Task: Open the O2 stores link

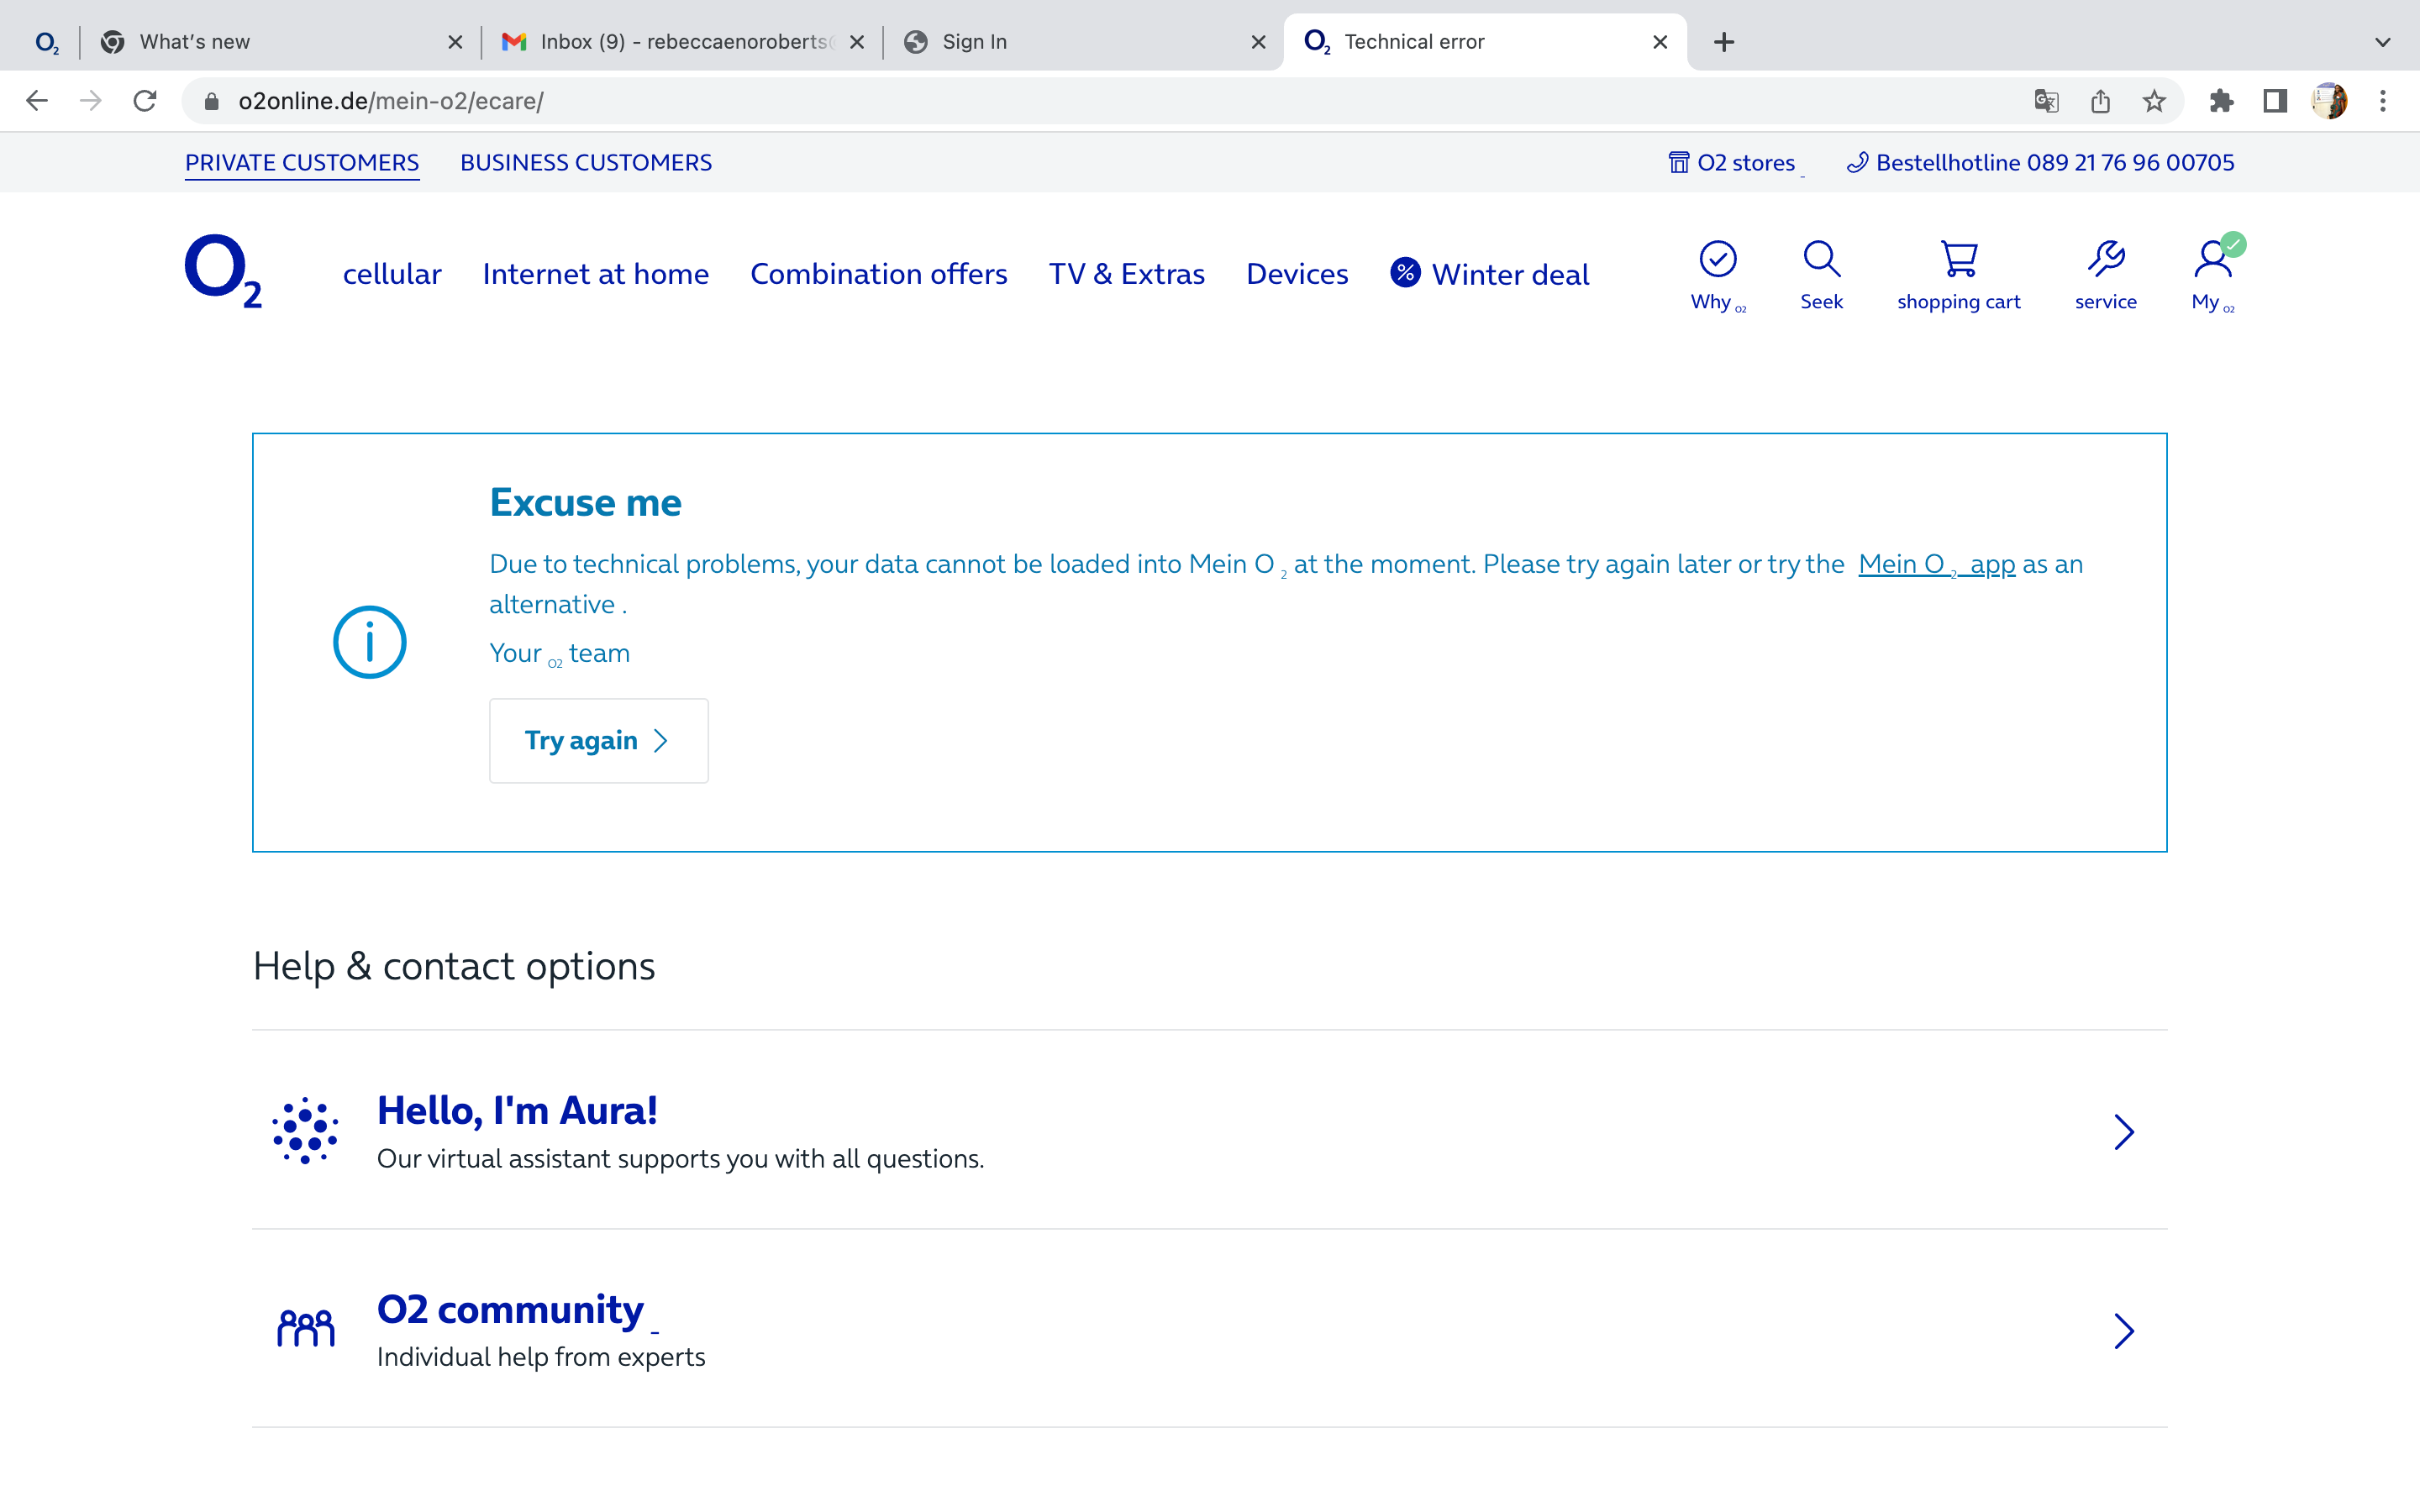Action: pyautogui.click(x=1746, y=162)
